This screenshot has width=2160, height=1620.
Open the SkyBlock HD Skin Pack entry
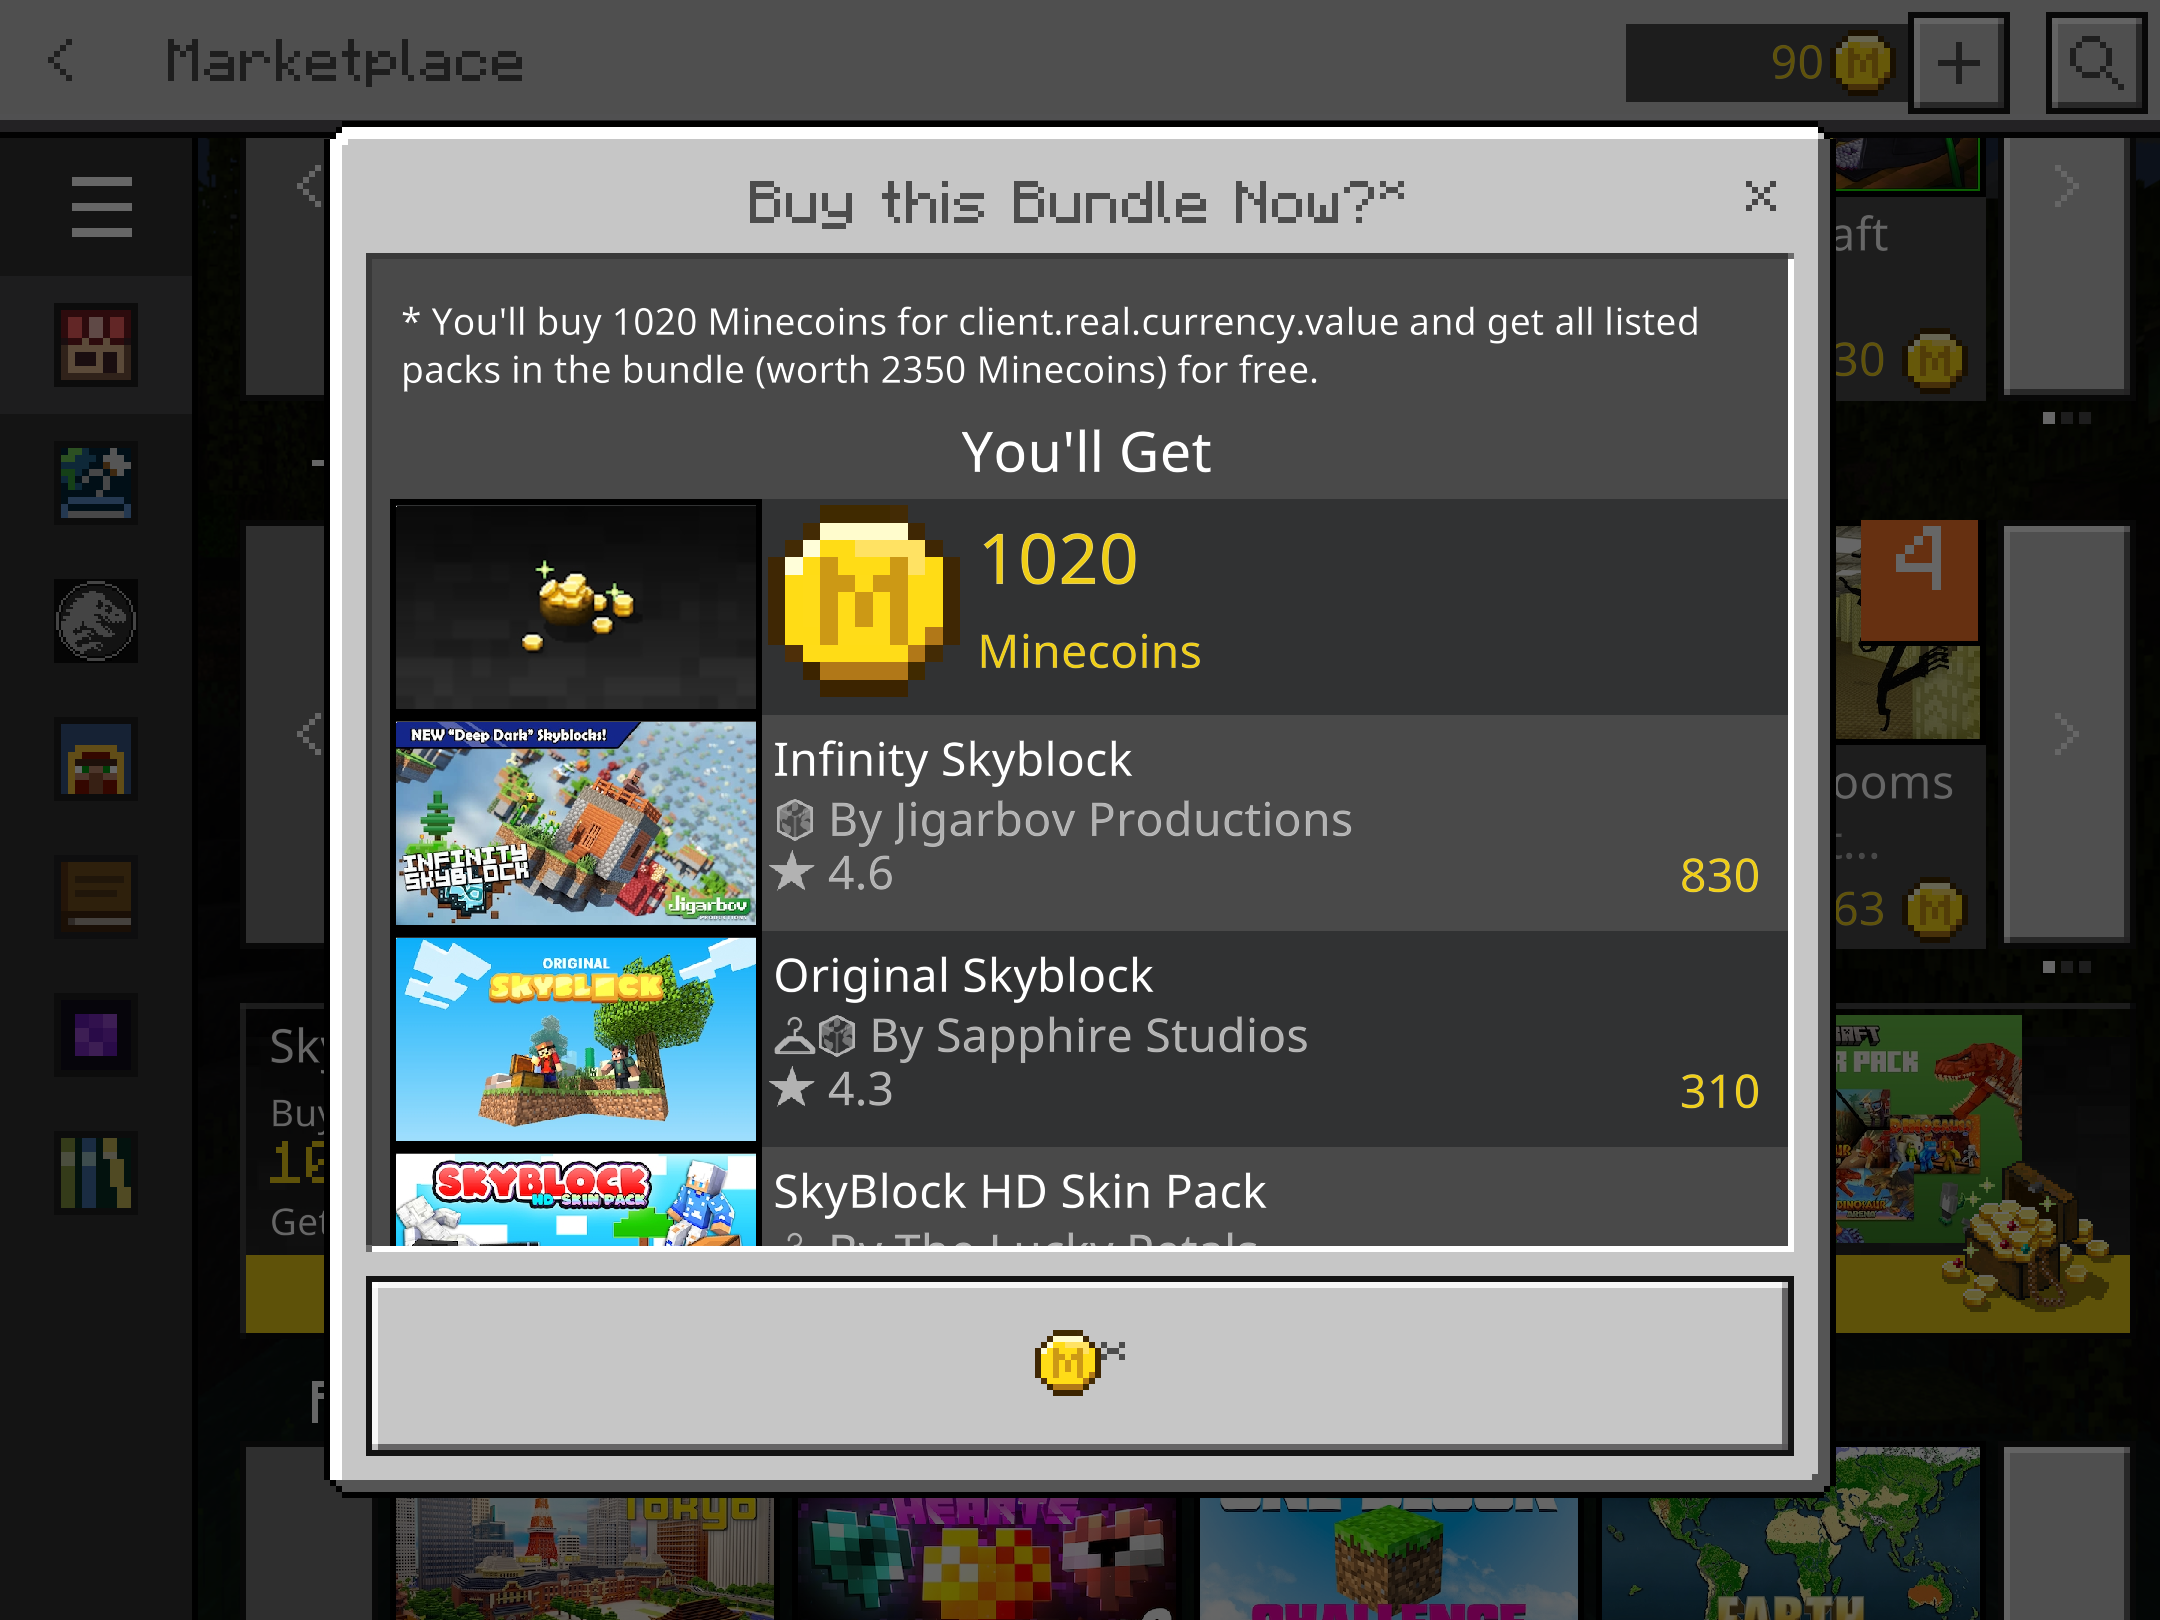[1089, 1197]
